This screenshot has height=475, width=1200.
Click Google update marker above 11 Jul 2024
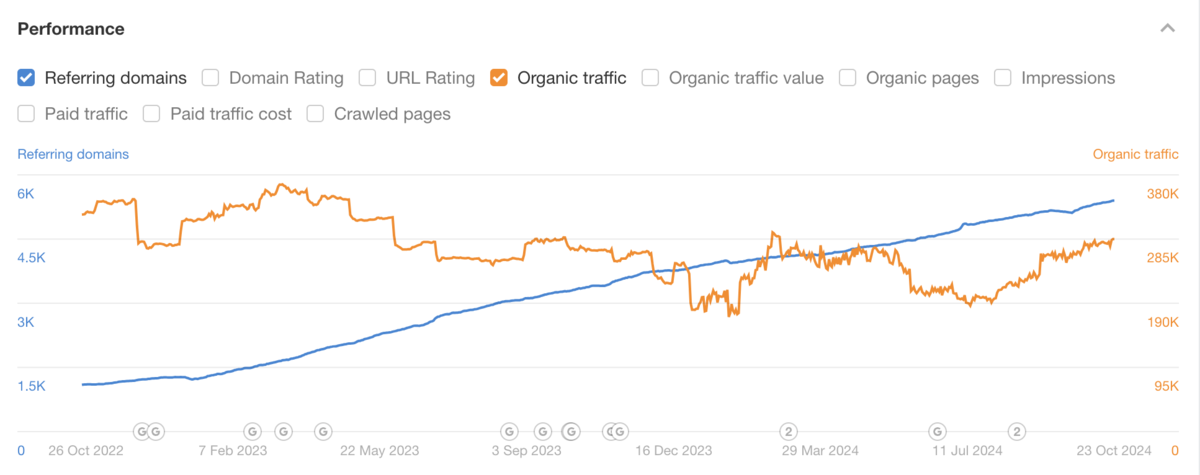(937, 431)
